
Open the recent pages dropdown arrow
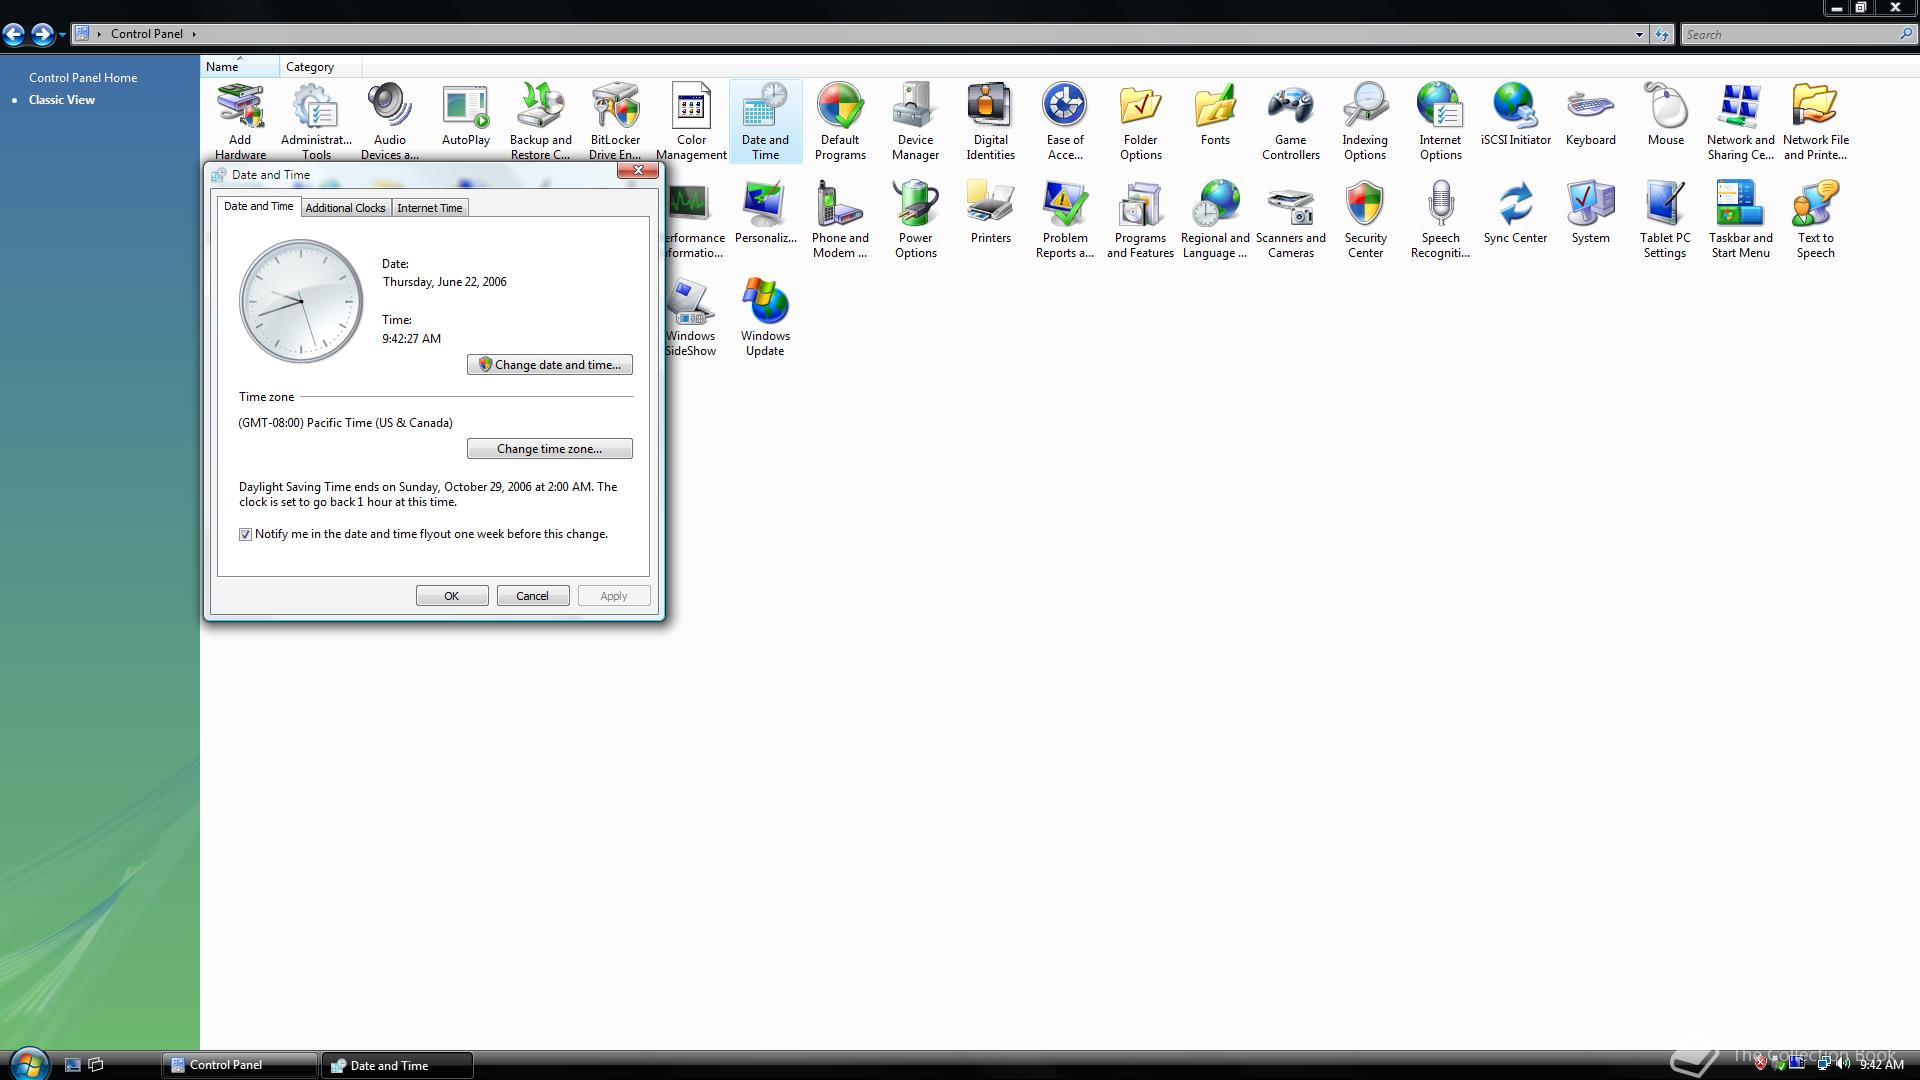click(x=62, y=35)
